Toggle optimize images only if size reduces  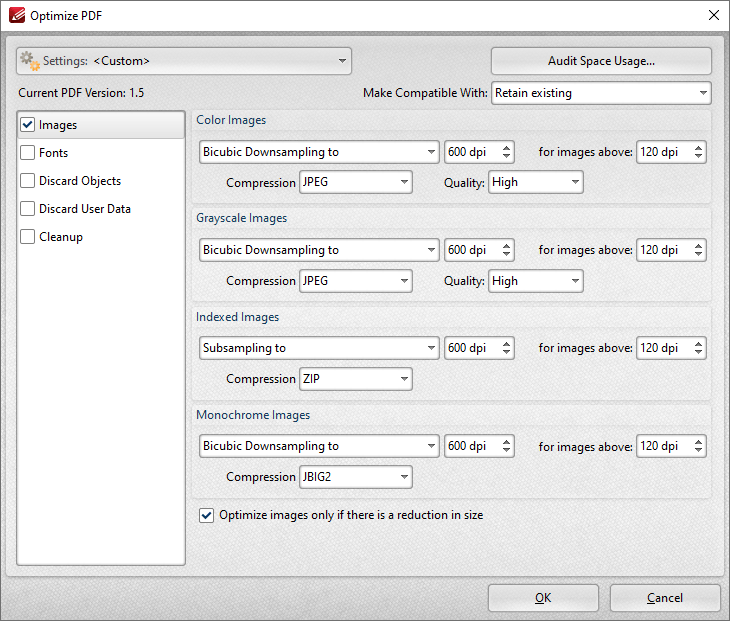(207, 516)
